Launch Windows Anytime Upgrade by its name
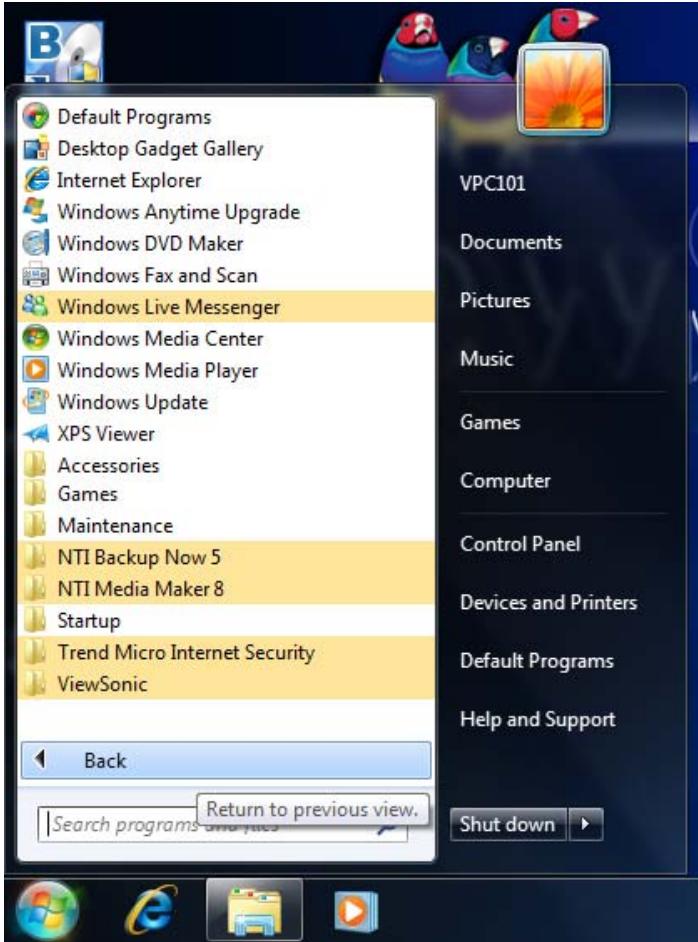The width and height of the screenshot is (698, 942). coord(178,211)
